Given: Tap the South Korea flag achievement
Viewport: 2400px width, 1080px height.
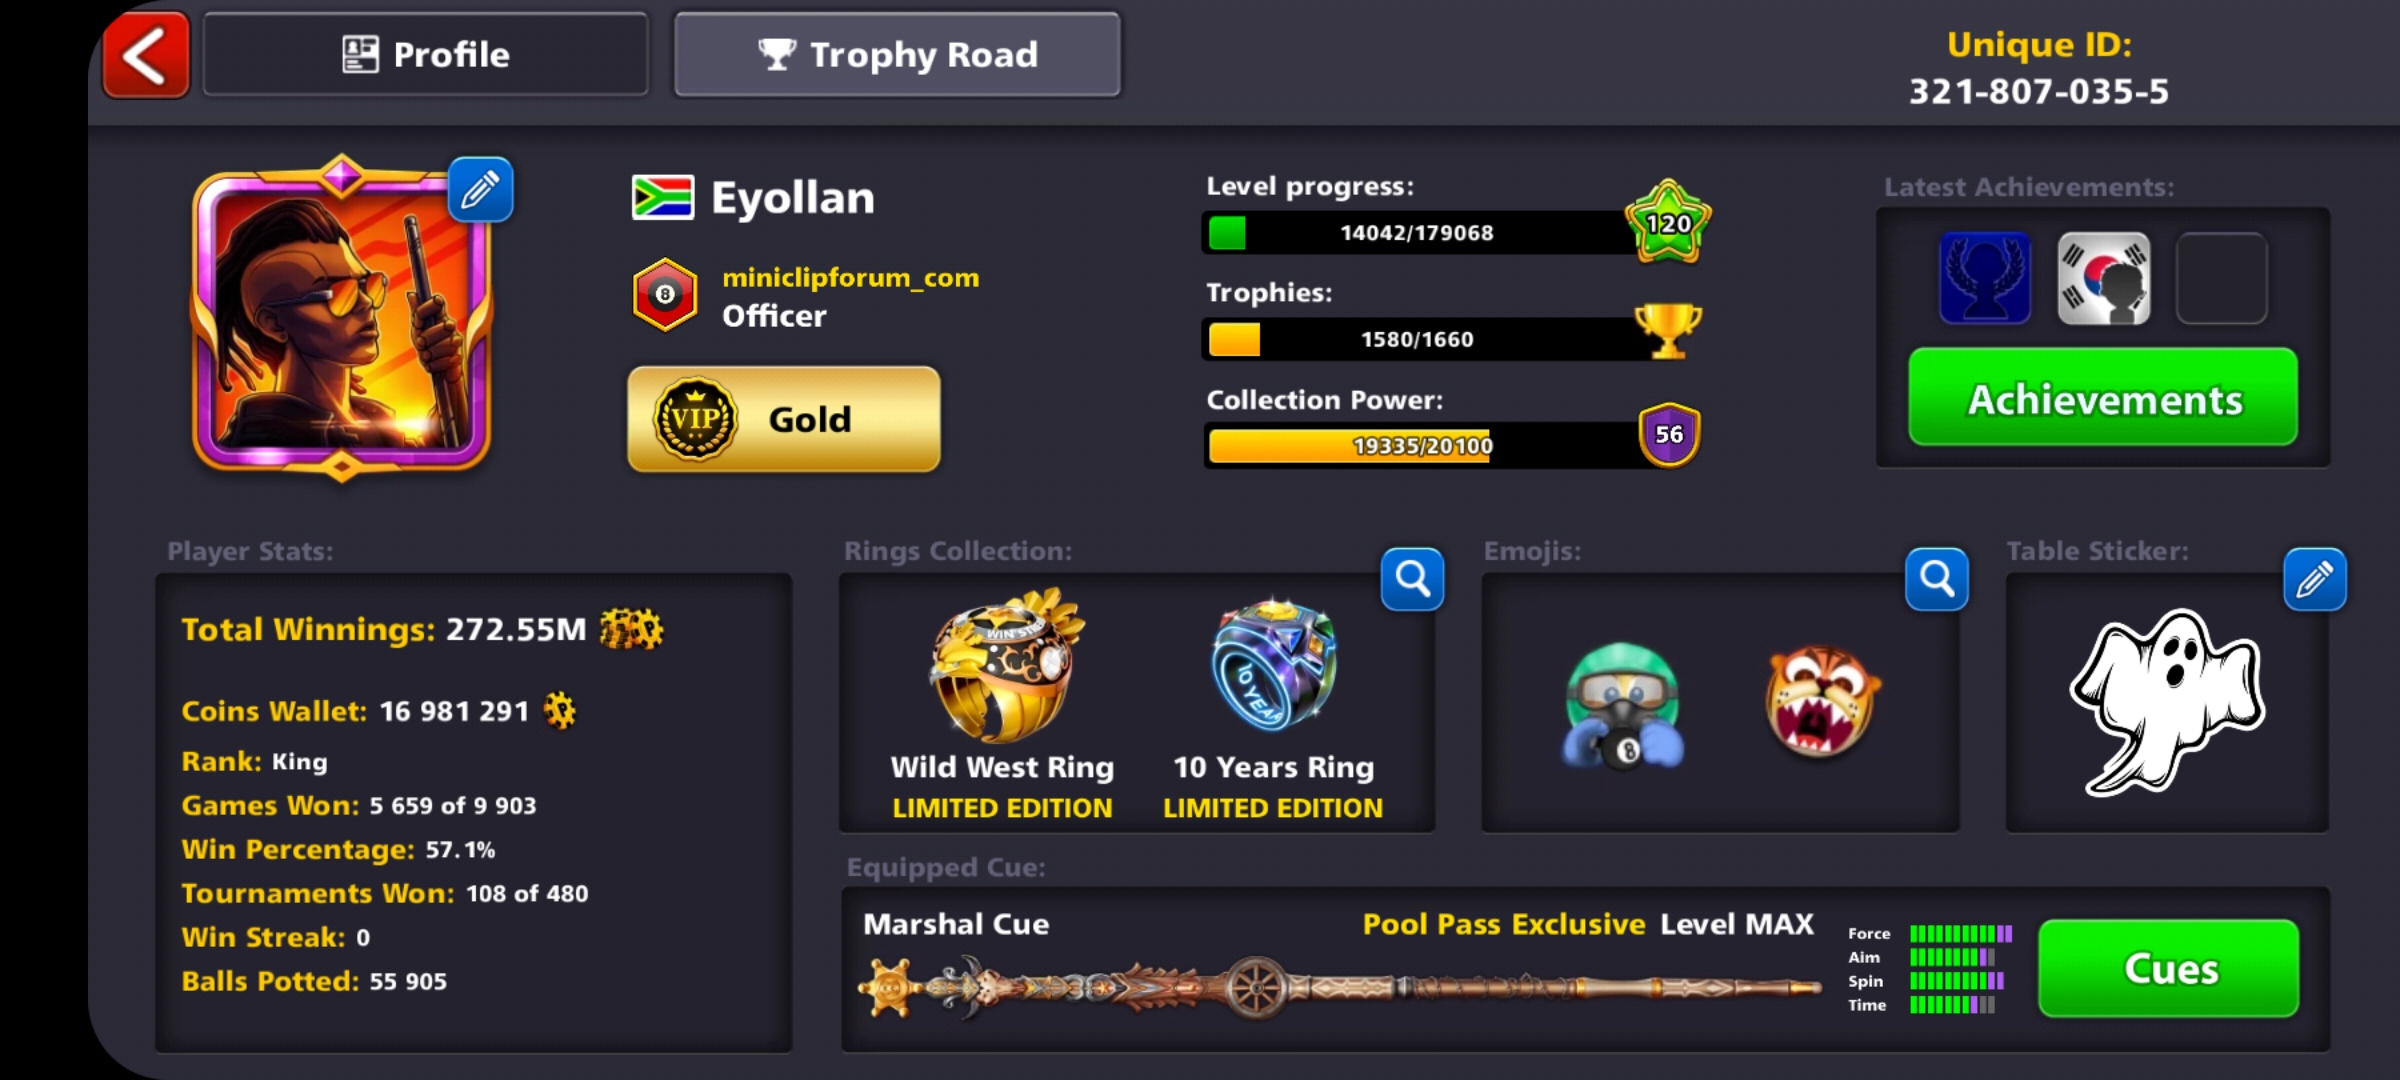Looking at the screenshot, I should point(2103,278).
